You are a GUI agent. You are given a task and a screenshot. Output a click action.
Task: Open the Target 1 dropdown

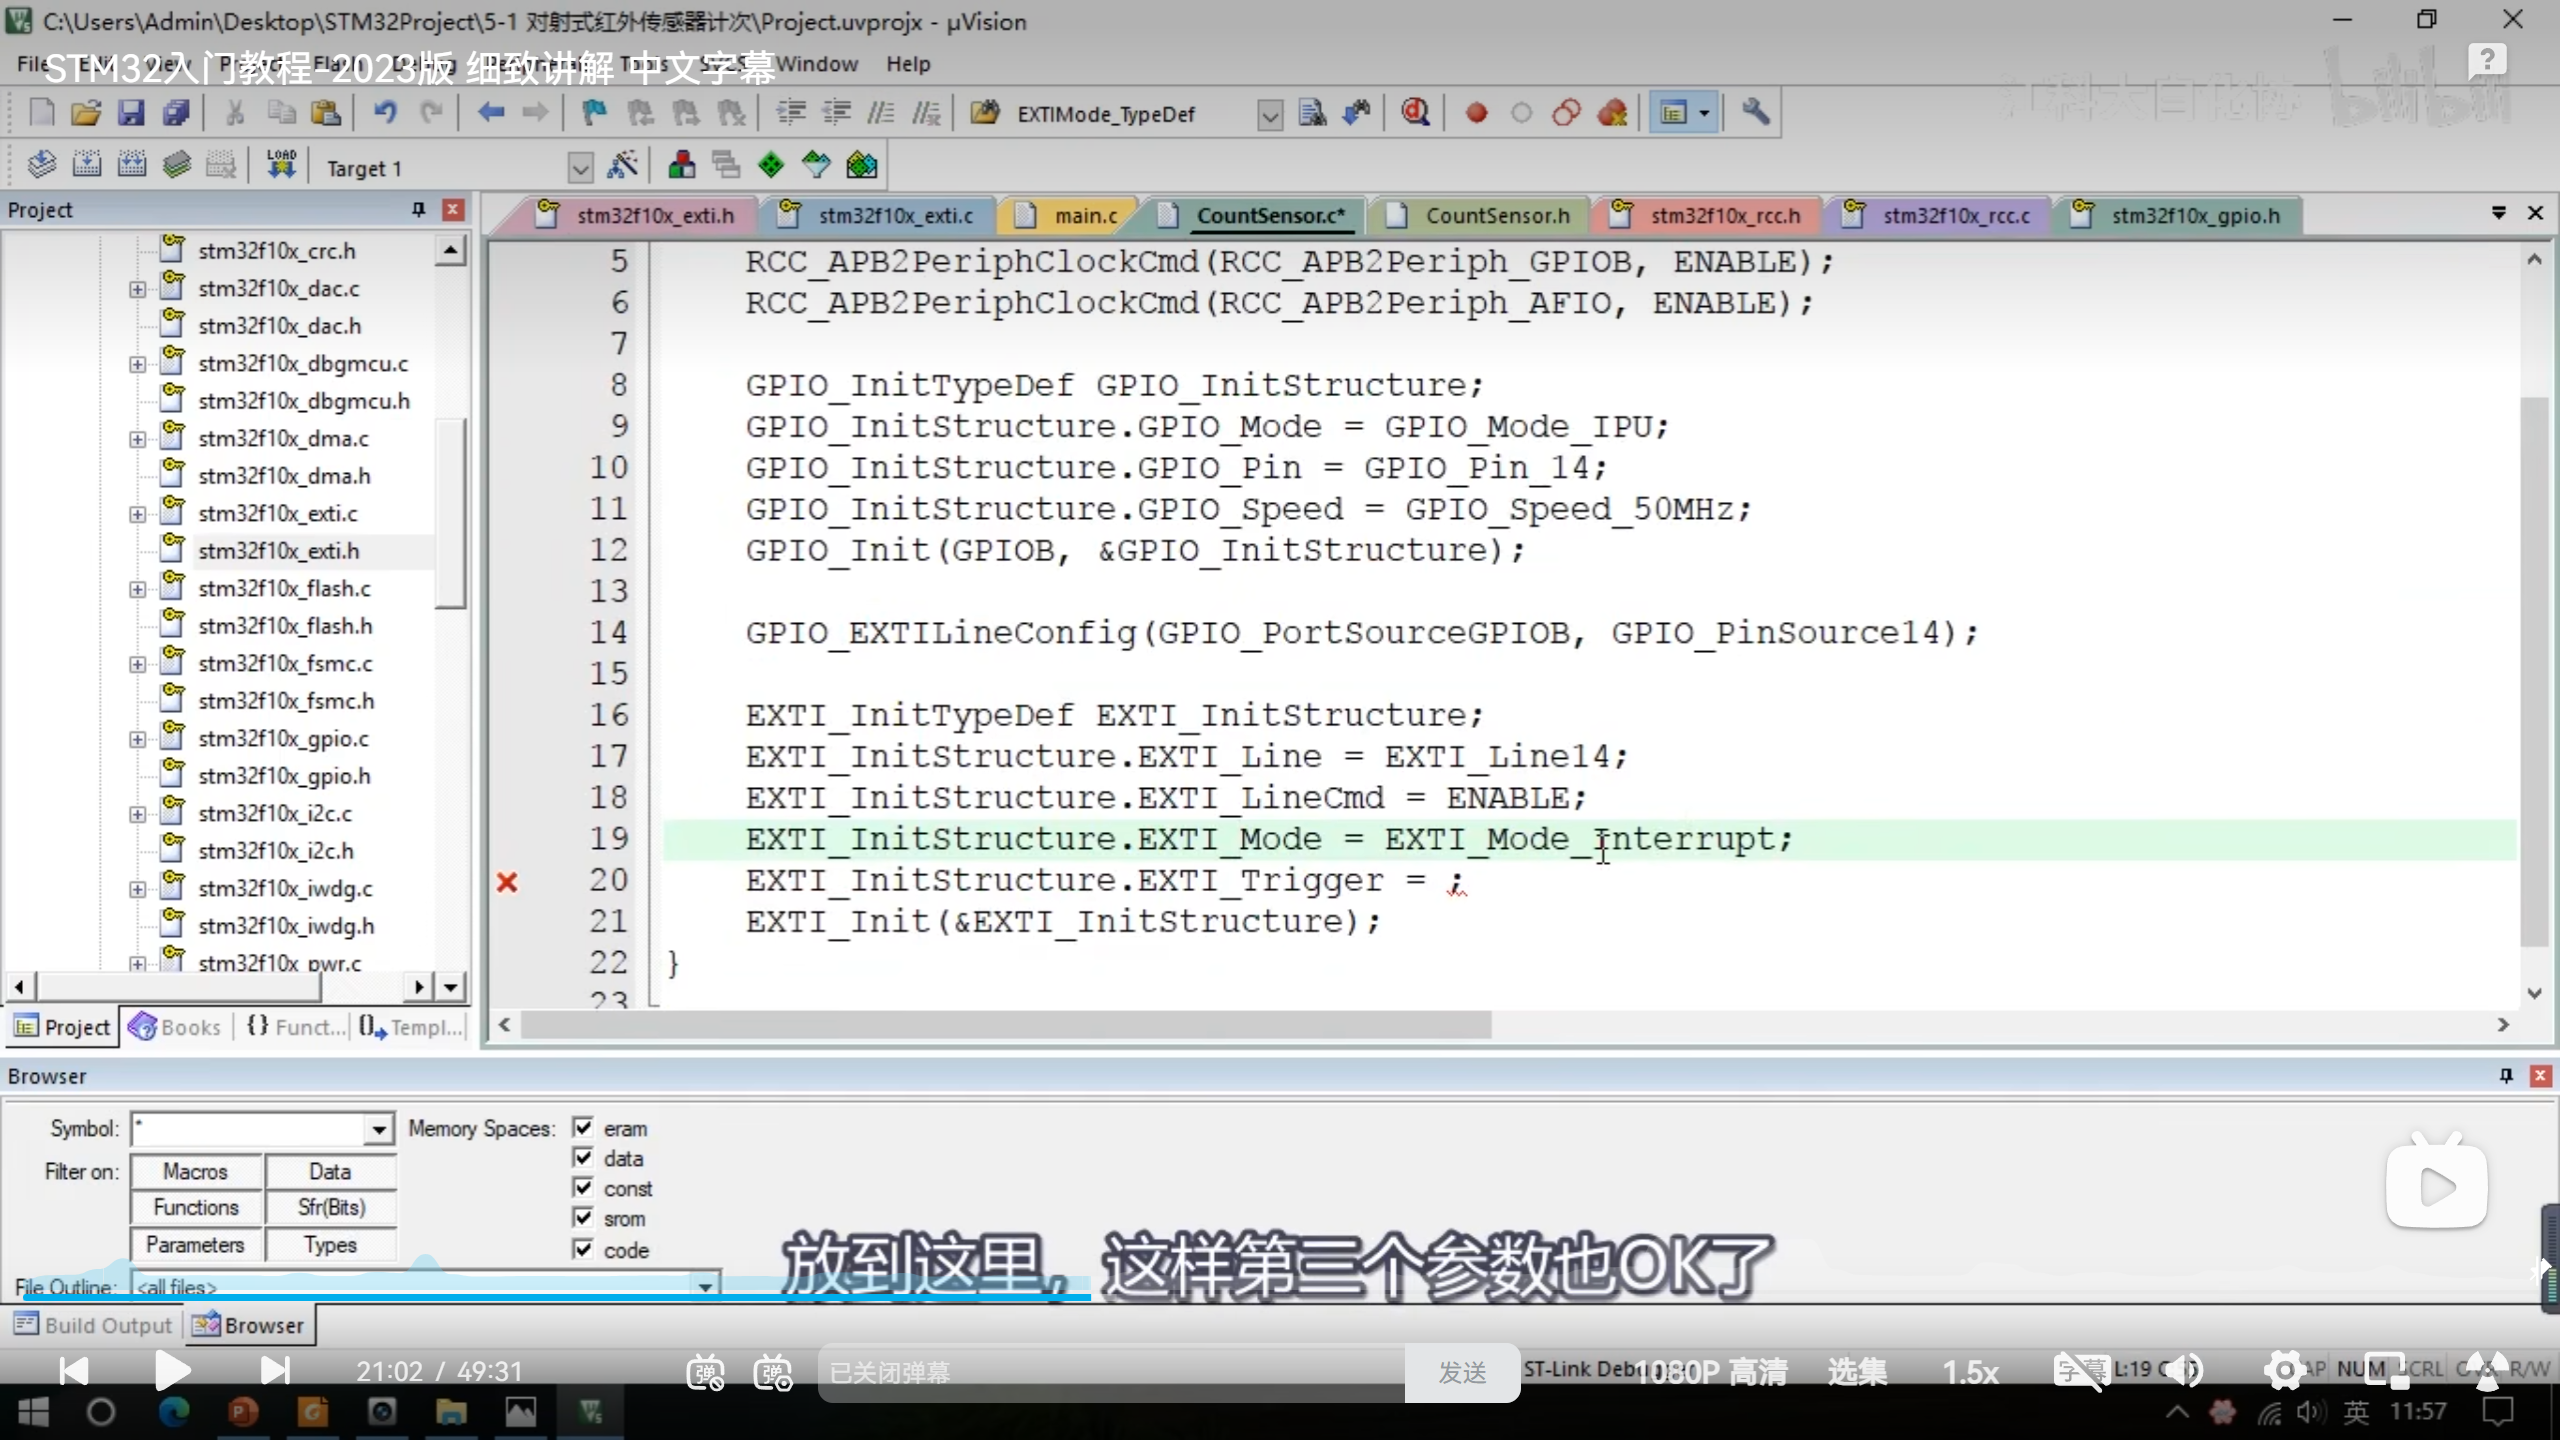click(x=580, y=168)
